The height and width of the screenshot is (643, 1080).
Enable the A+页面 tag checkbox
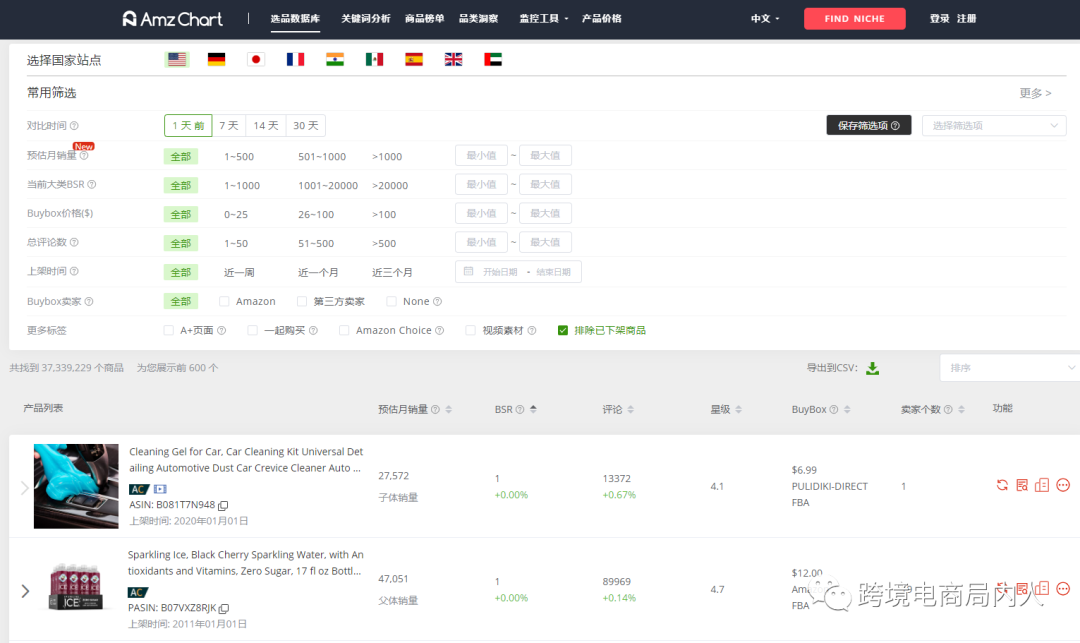tap(169, 330)
